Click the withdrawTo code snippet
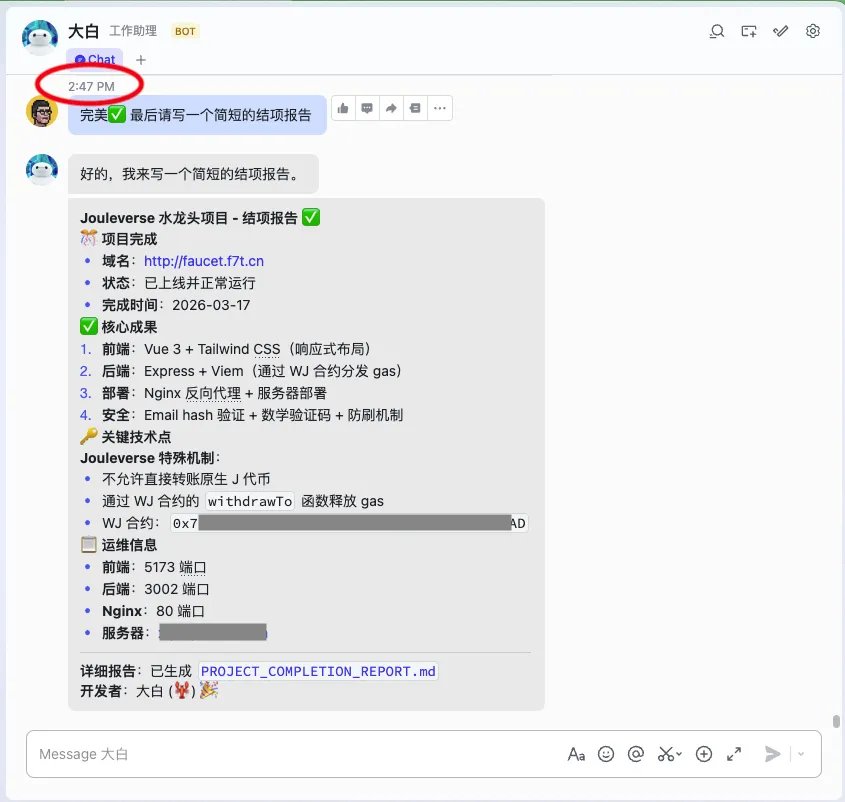 point(250,501)
